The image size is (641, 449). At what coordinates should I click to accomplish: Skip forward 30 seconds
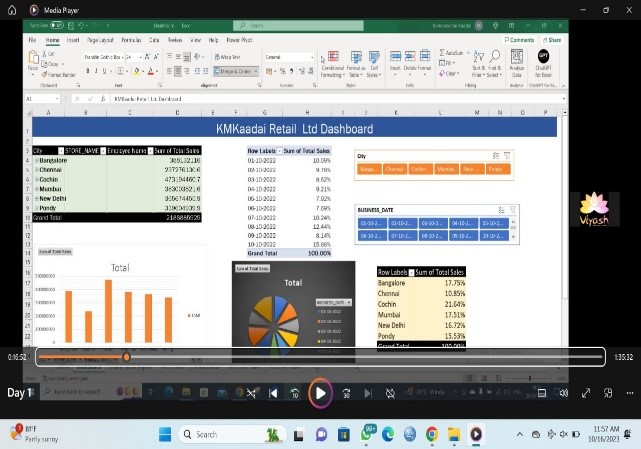coord(346,393)
